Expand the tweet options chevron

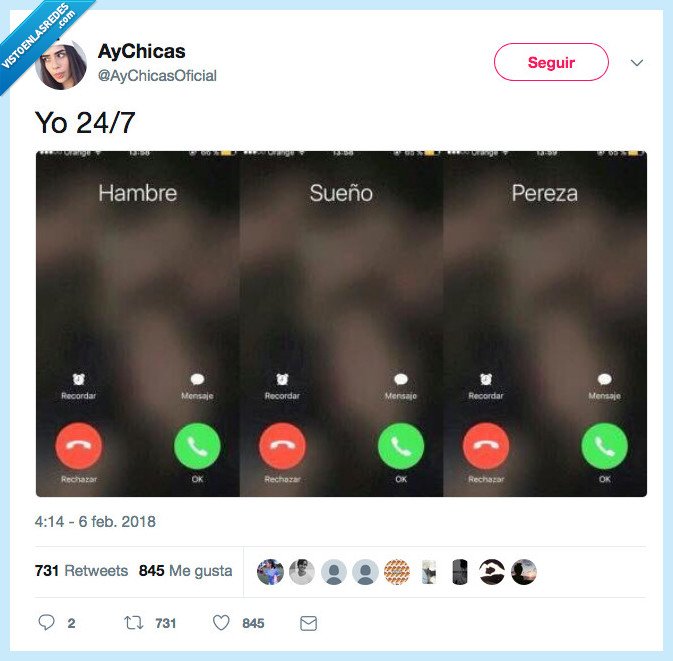tap(637, 63)
